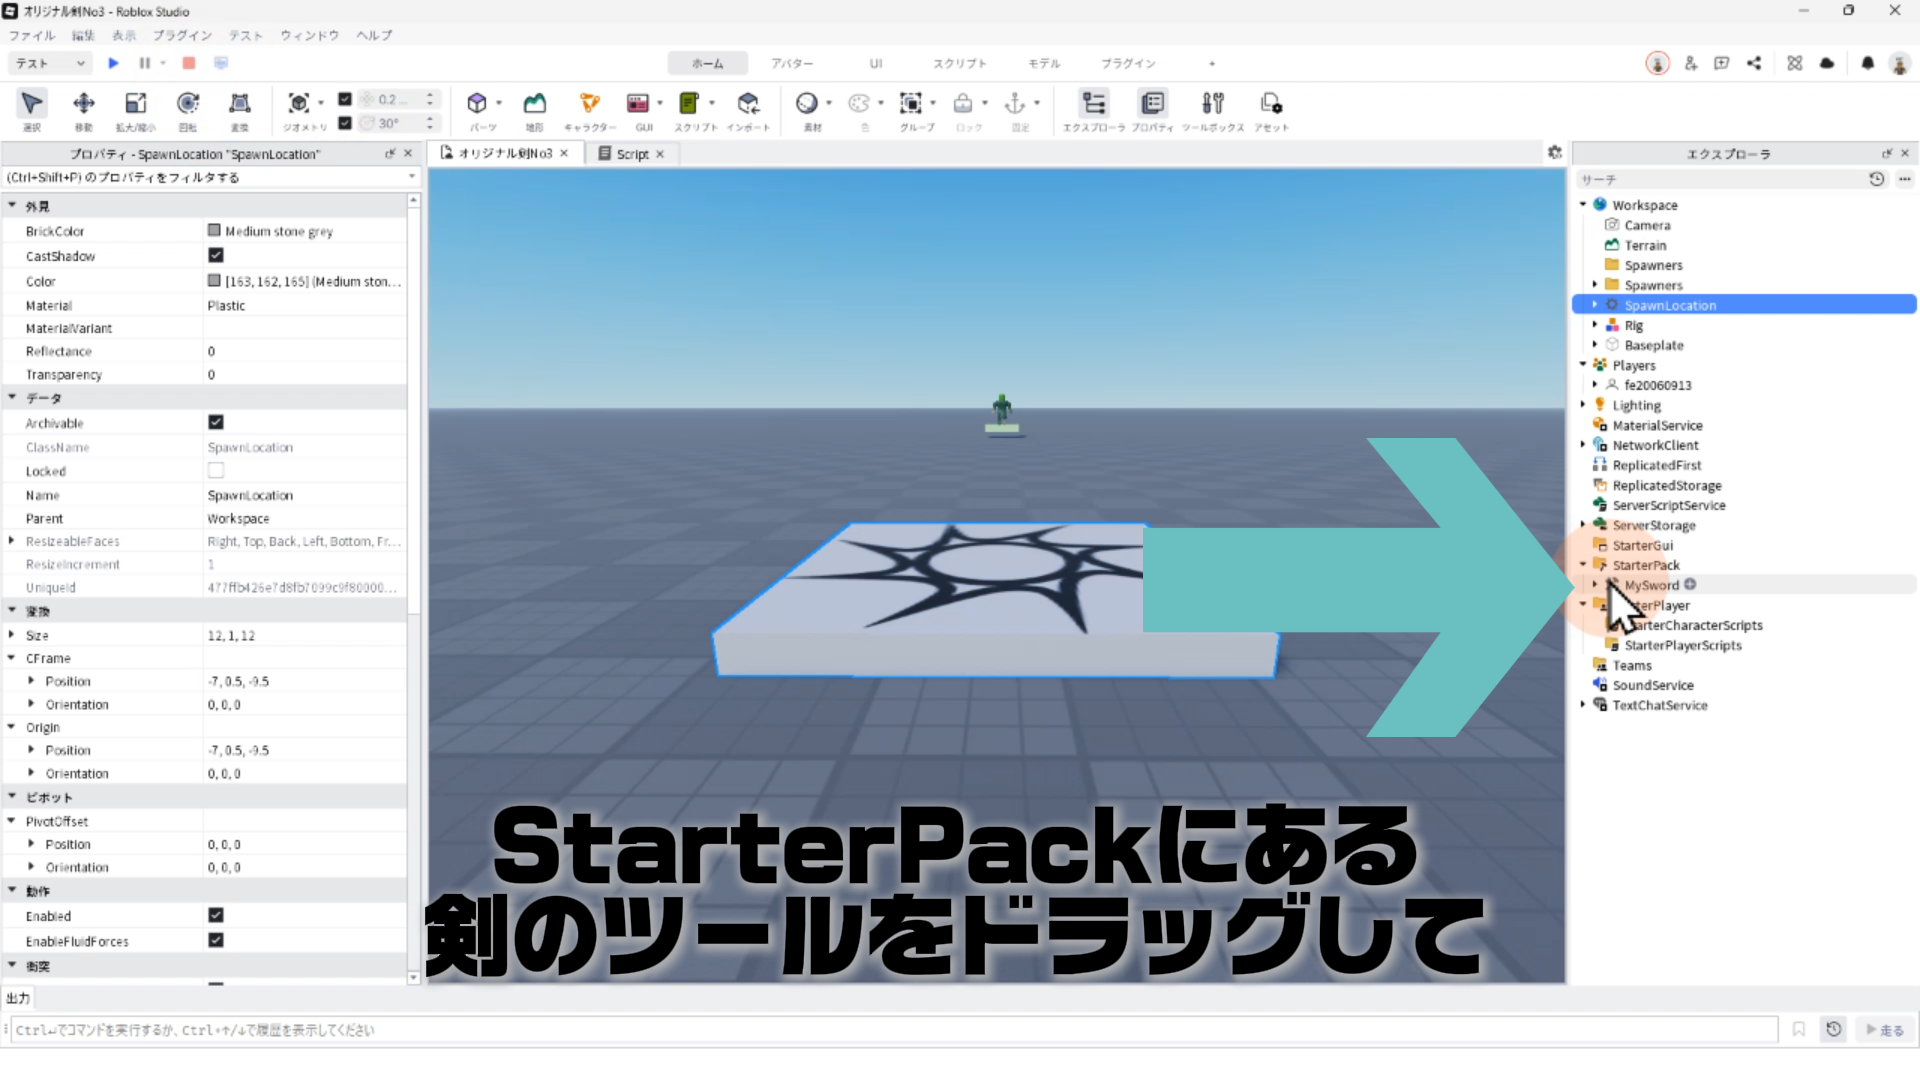This screenshot has height=1080, width=1920.
Task: Click the BrickColor grey swatch
Action: tap(214, 231)
